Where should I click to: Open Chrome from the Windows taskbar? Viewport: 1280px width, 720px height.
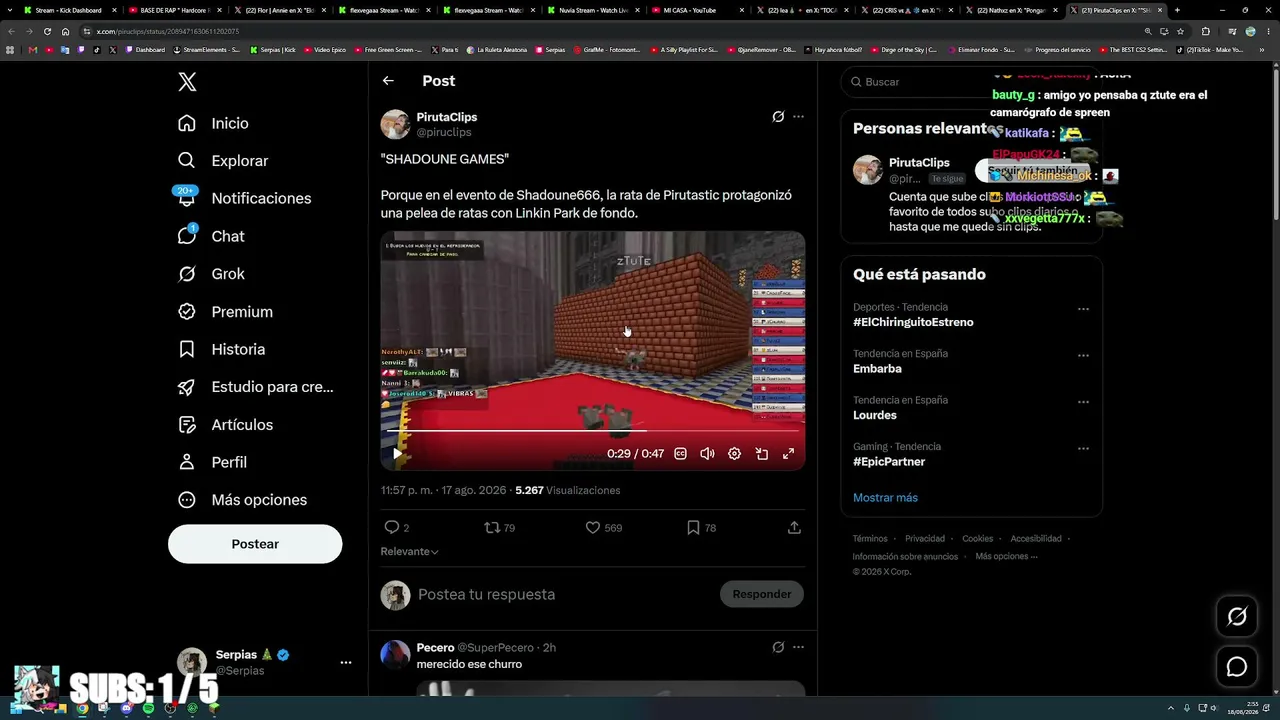point(82,708)
